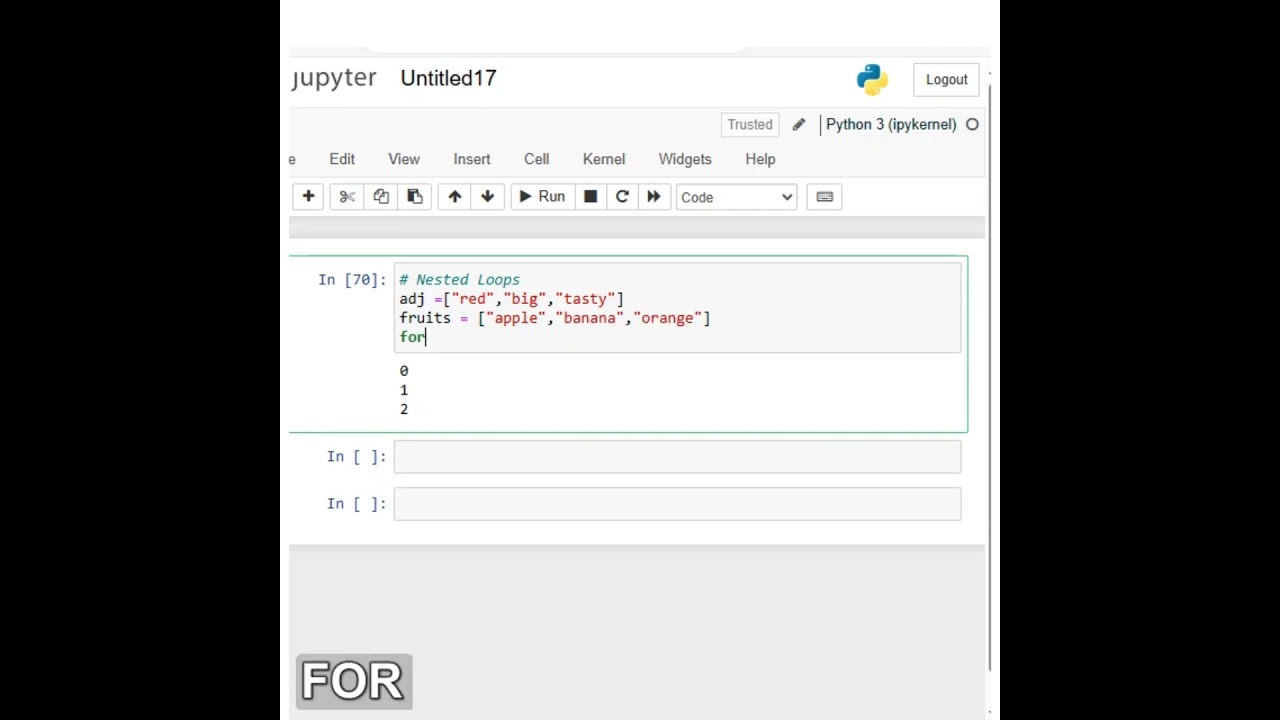Viewport: 1280px width, 720px height.
Task: Interrupt the kernel stop icon
Action: 590,197
